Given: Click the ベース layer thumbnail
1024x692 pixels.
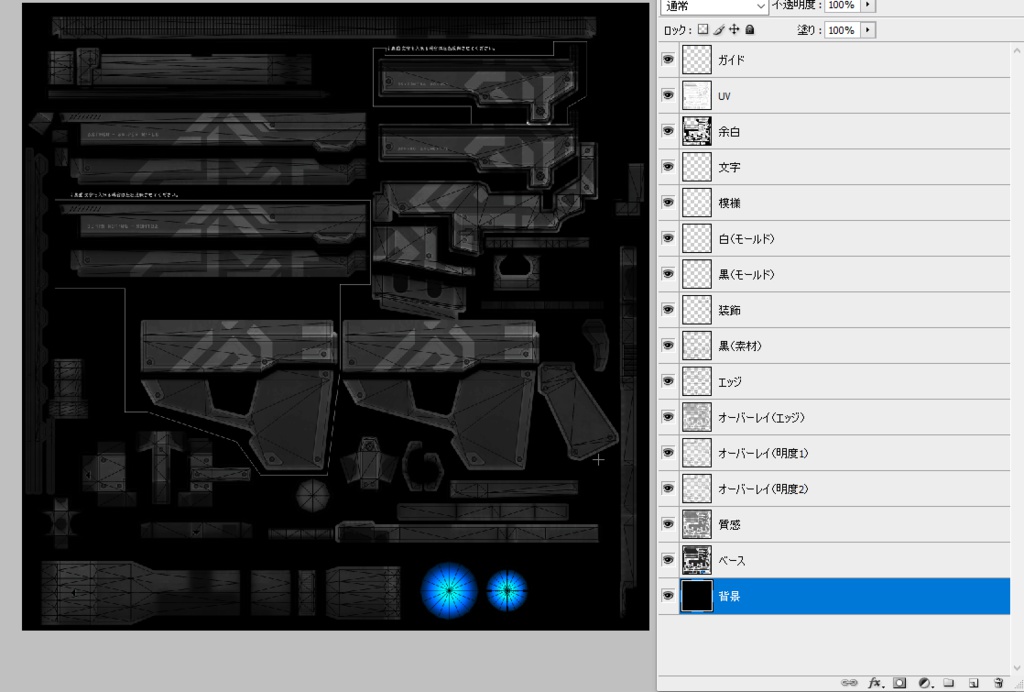Looking at the screenshot, I should tap(697, 559).
